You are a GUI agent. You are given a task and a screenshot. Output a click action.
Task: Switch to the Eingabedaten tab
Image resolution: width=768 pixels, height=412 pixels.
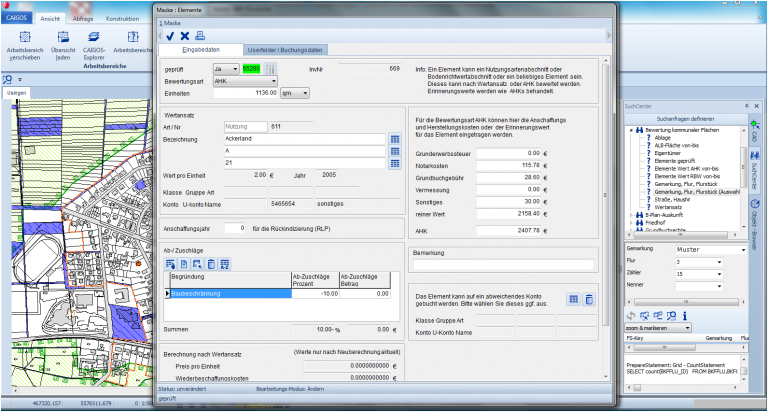coord(201,50)
